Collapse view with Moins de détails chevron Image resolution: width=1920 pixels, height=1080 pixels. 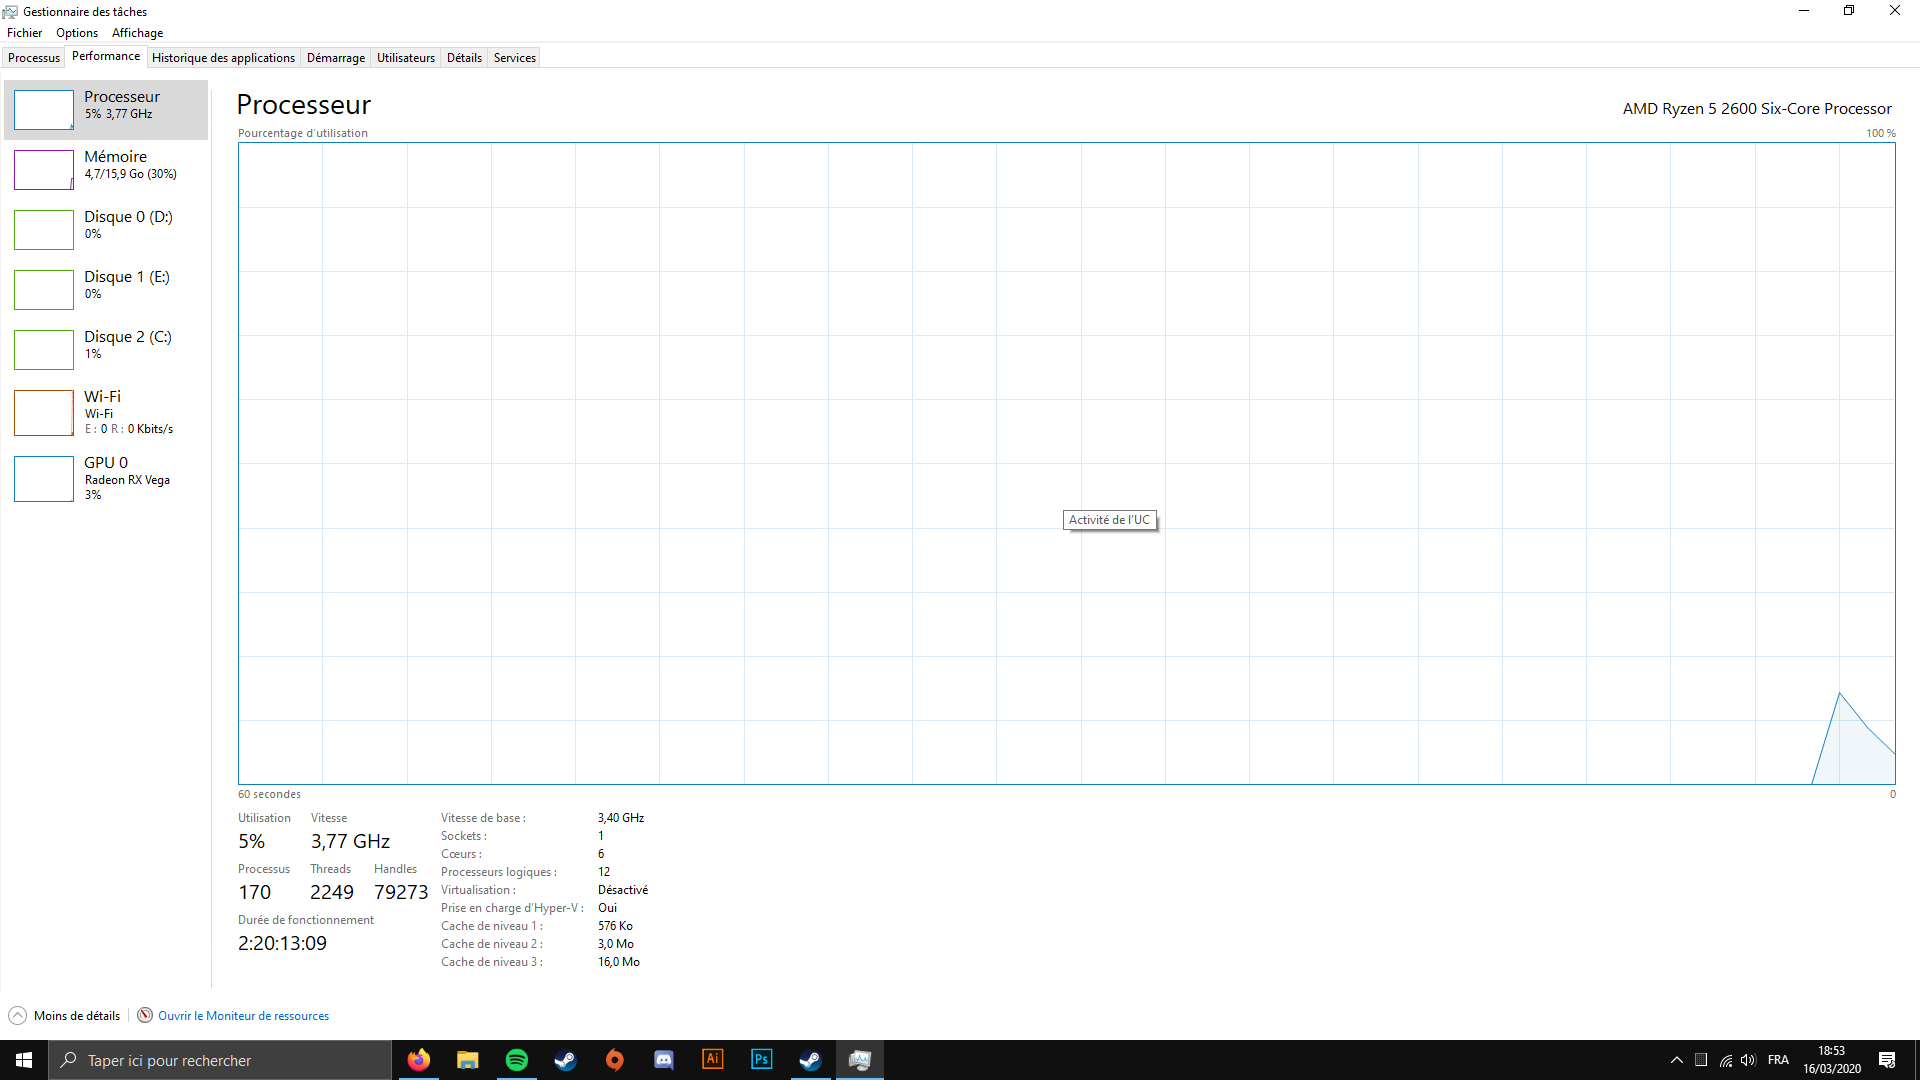click(17, 1015)
